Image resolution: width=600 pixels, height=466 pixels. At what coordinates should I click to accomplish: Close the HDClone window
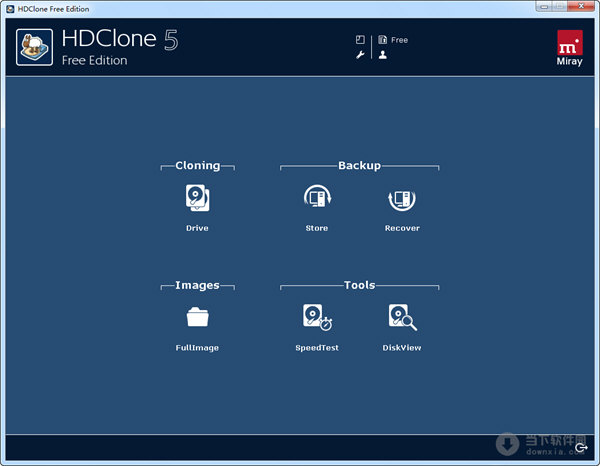pos(581,6)
